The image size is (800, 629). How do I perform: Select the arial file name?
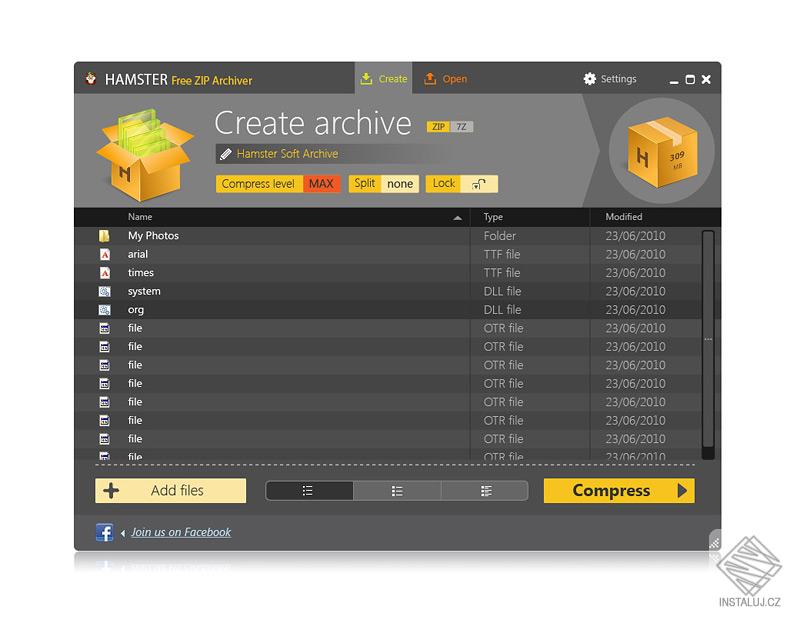138,254
